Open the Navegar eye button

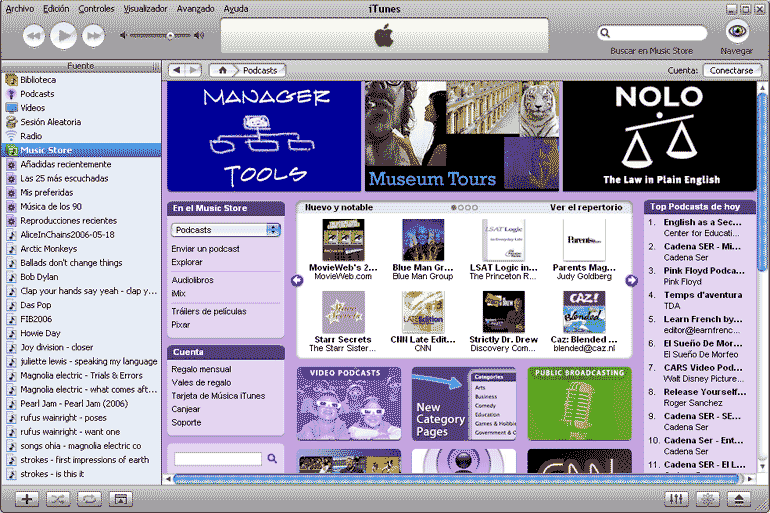coord(737,32)
